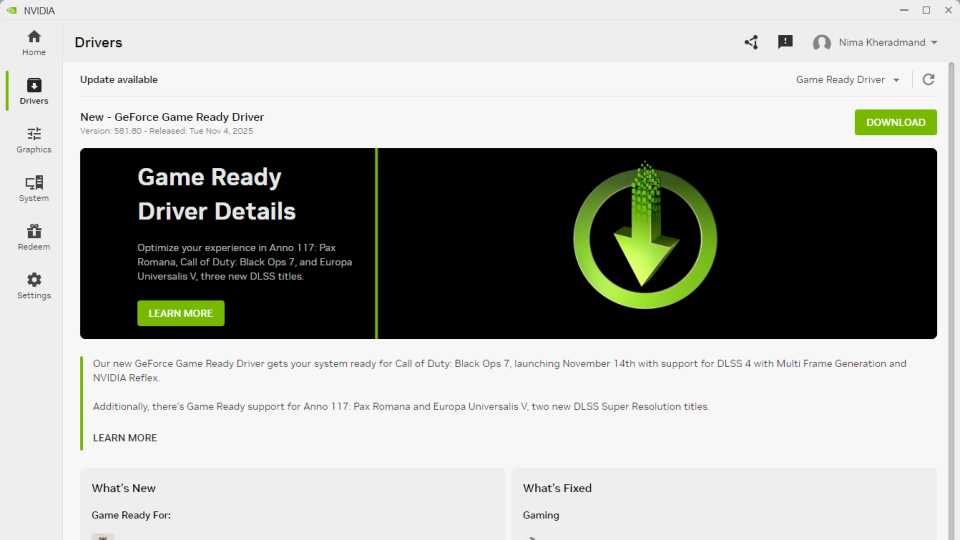Select the Drivers tab in sidebar
Viewport: 960px width, 540px height.
(34, 91)
